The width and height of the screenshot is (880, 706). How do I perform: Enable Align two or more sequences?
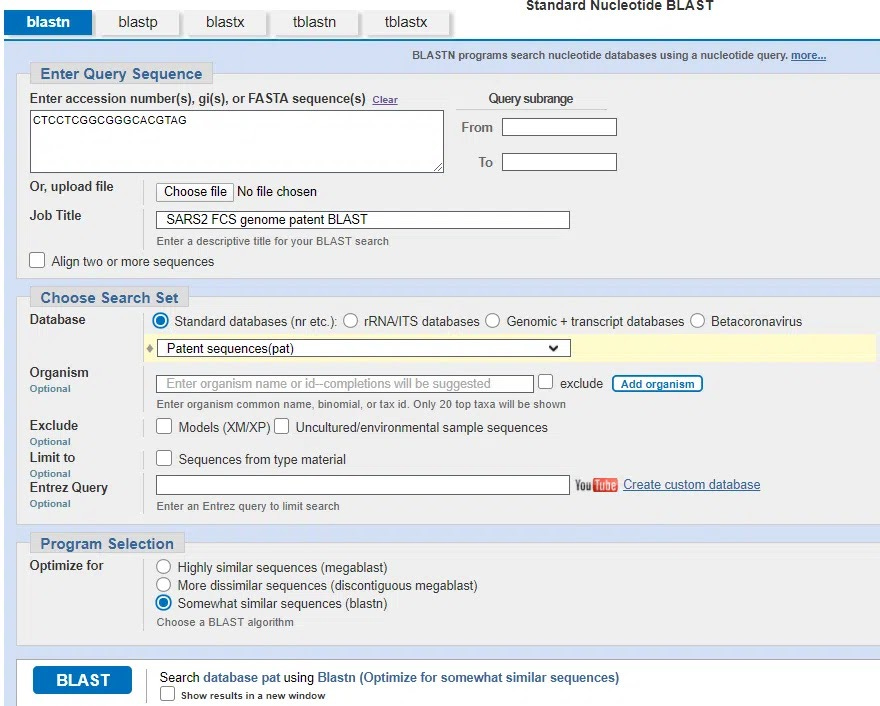tap(37, 260)
